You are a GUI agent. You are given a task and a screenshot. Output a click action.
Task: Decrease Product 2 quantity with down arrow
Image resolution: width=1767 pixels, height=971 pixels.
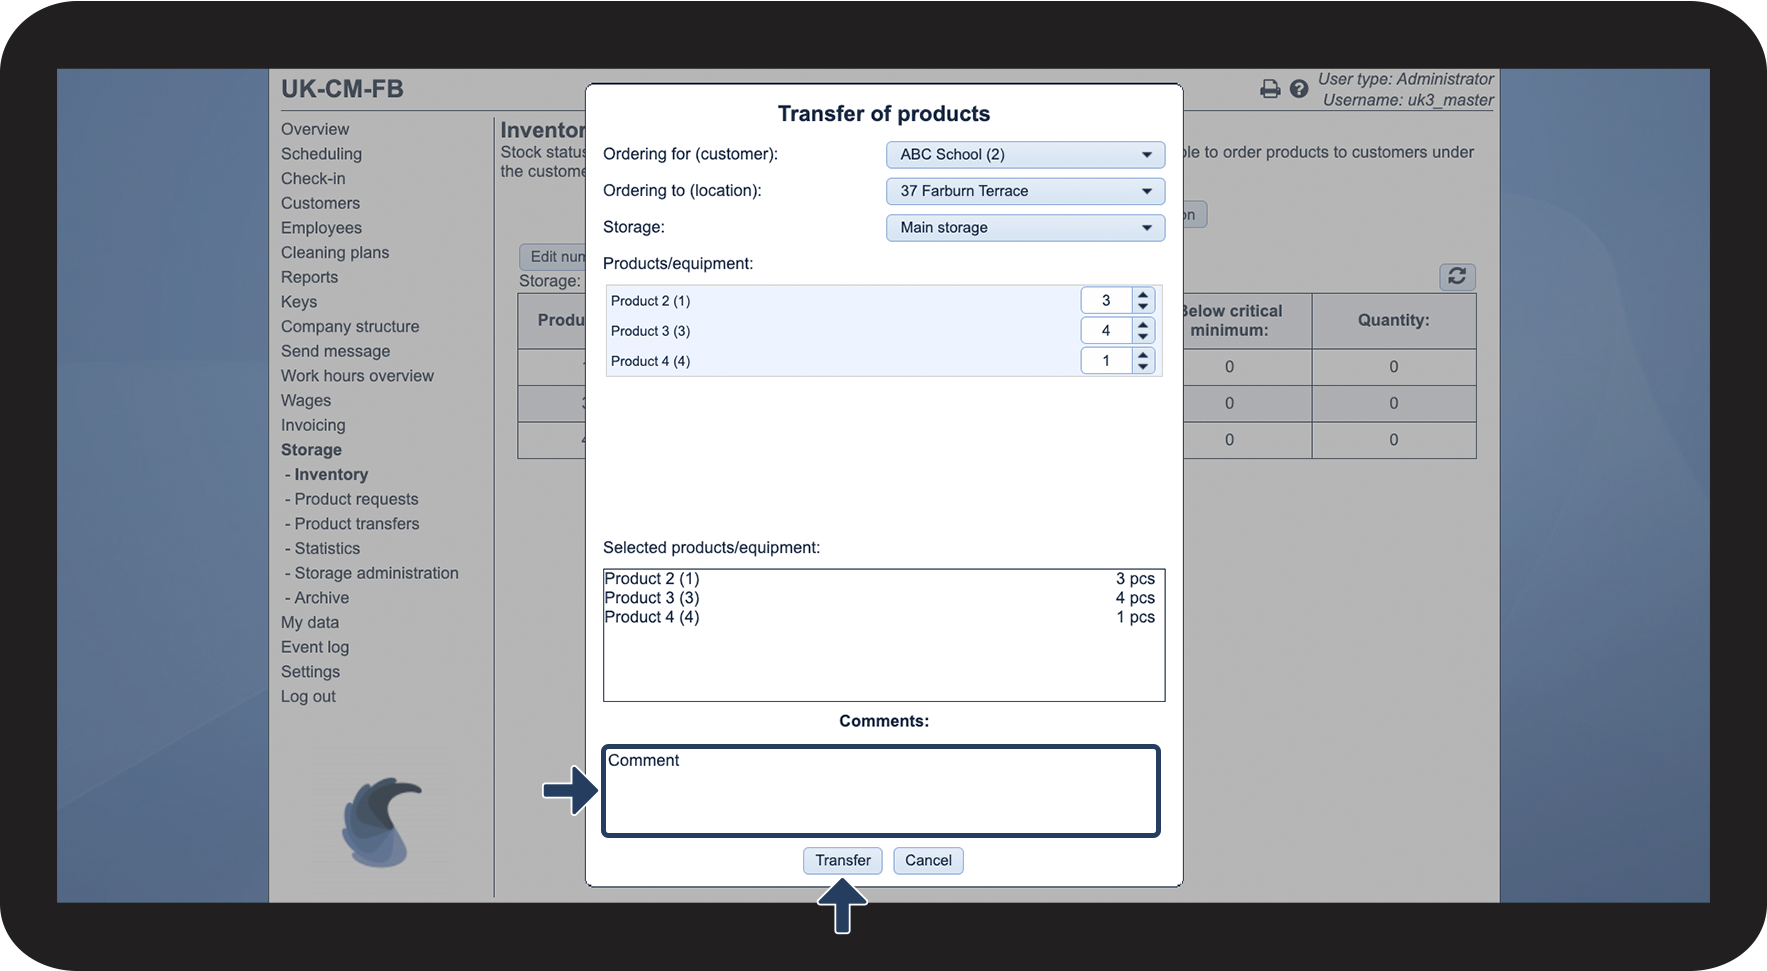pyautogui.click(x=1143, y=306)
